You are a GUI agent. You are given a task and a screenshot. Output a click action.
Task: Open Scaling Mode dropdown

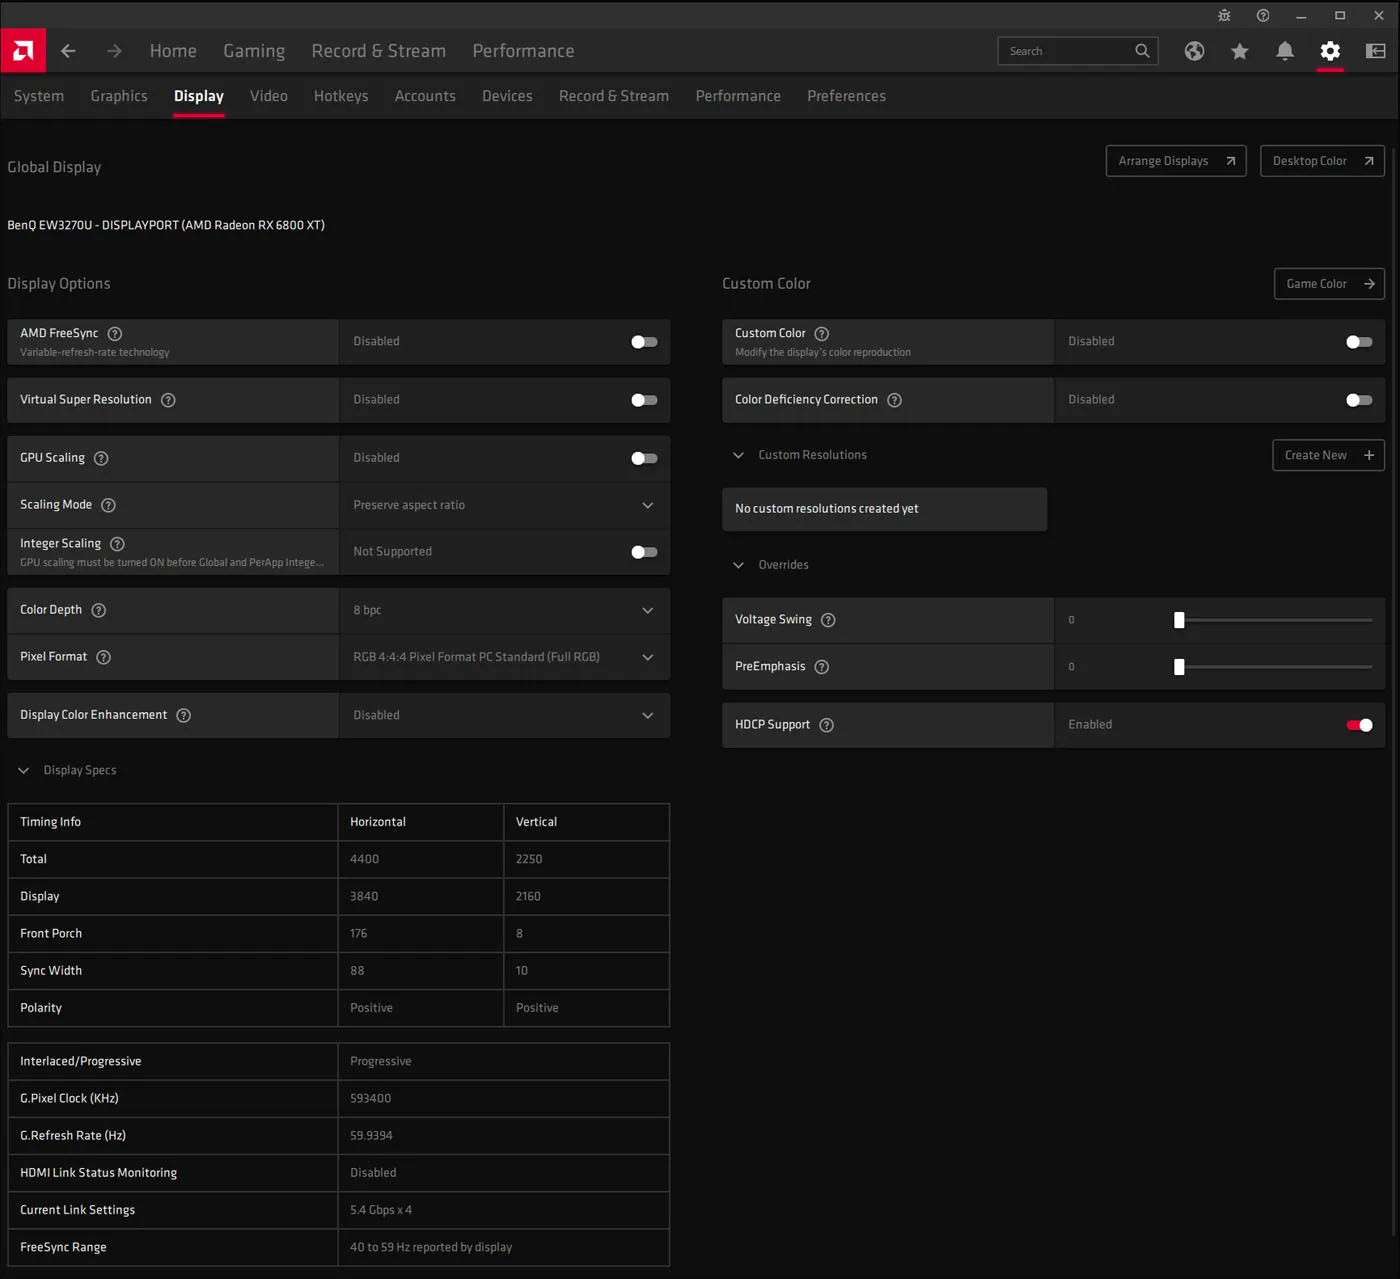(x=504, y=505)
